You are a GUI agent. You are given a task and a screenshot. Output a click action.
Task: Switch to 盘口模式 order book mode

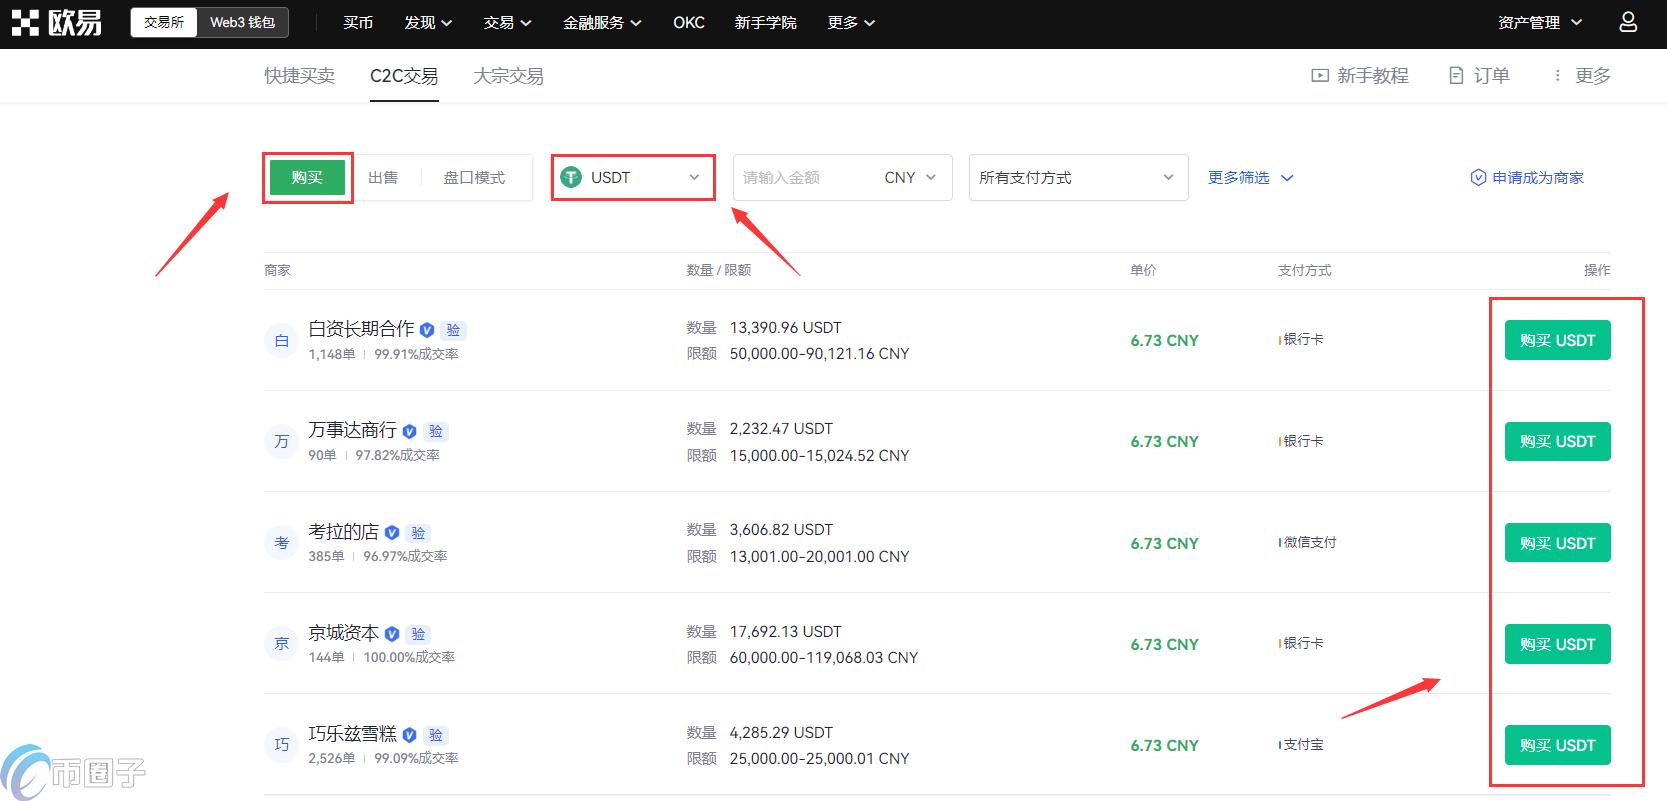[x=474, y=178]
